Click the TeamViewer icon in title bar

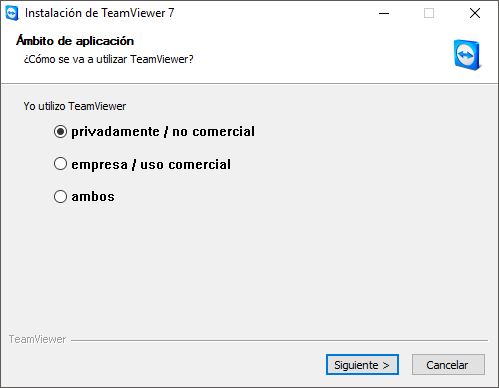(12, 13)
